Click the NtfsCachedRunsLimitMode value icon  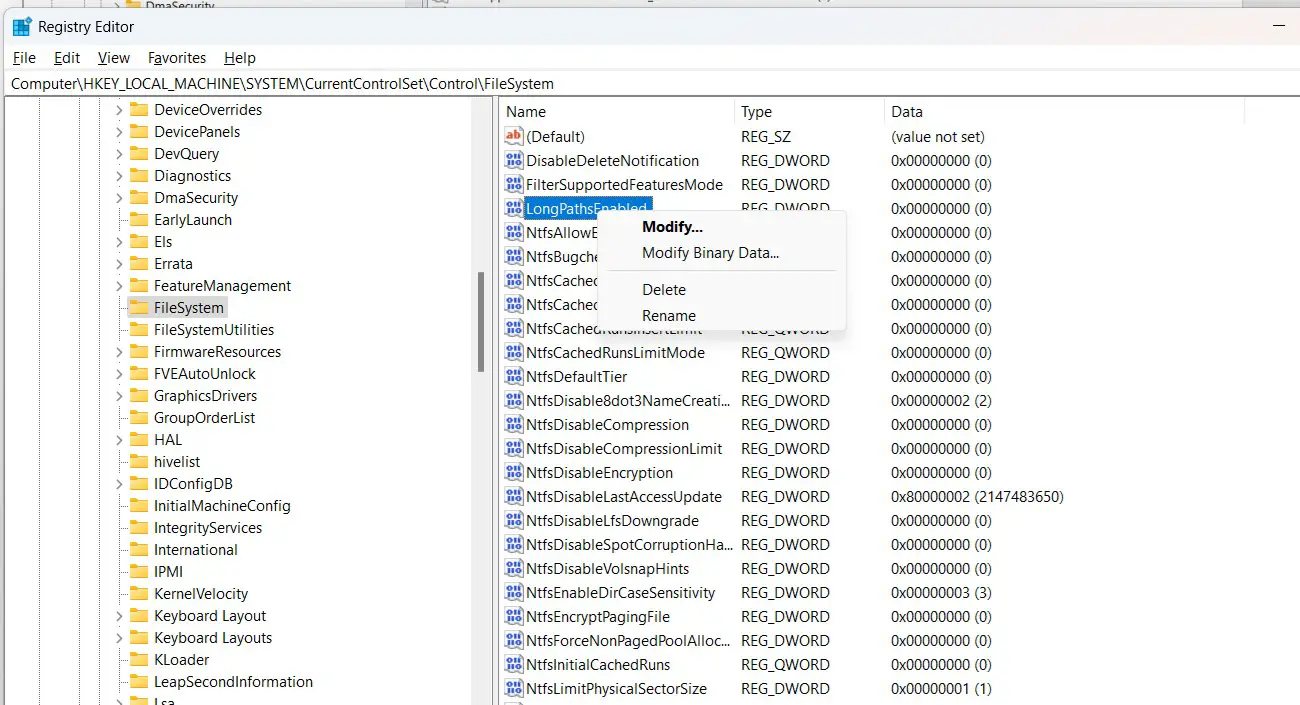[x=514, y=352]
